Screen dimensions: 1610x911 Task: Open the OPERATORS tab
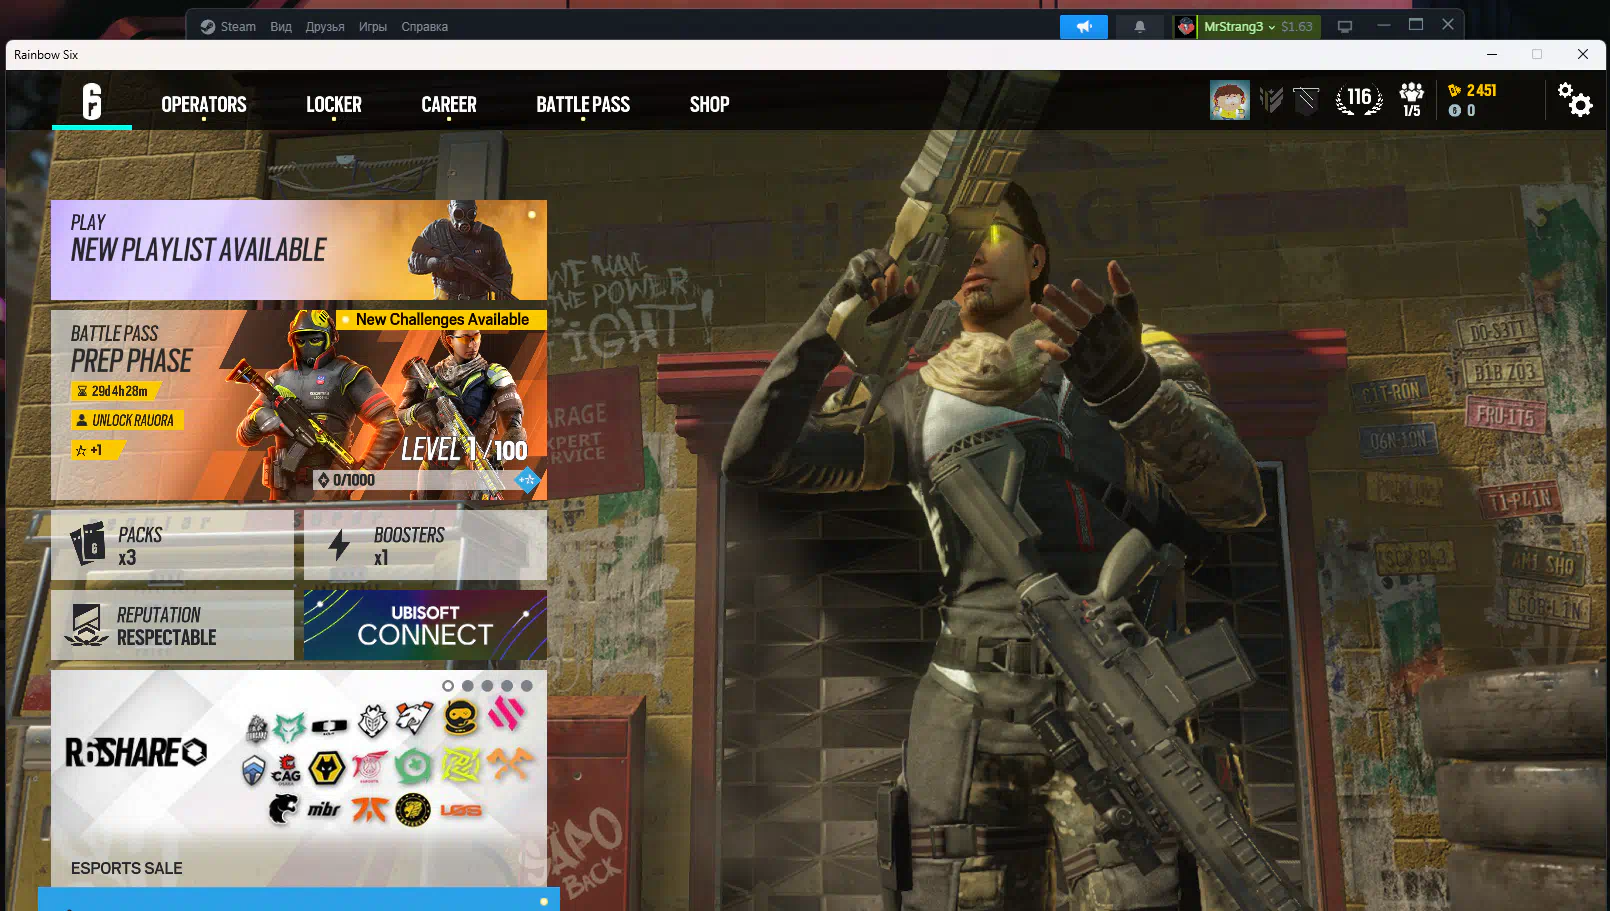[204, 104]
